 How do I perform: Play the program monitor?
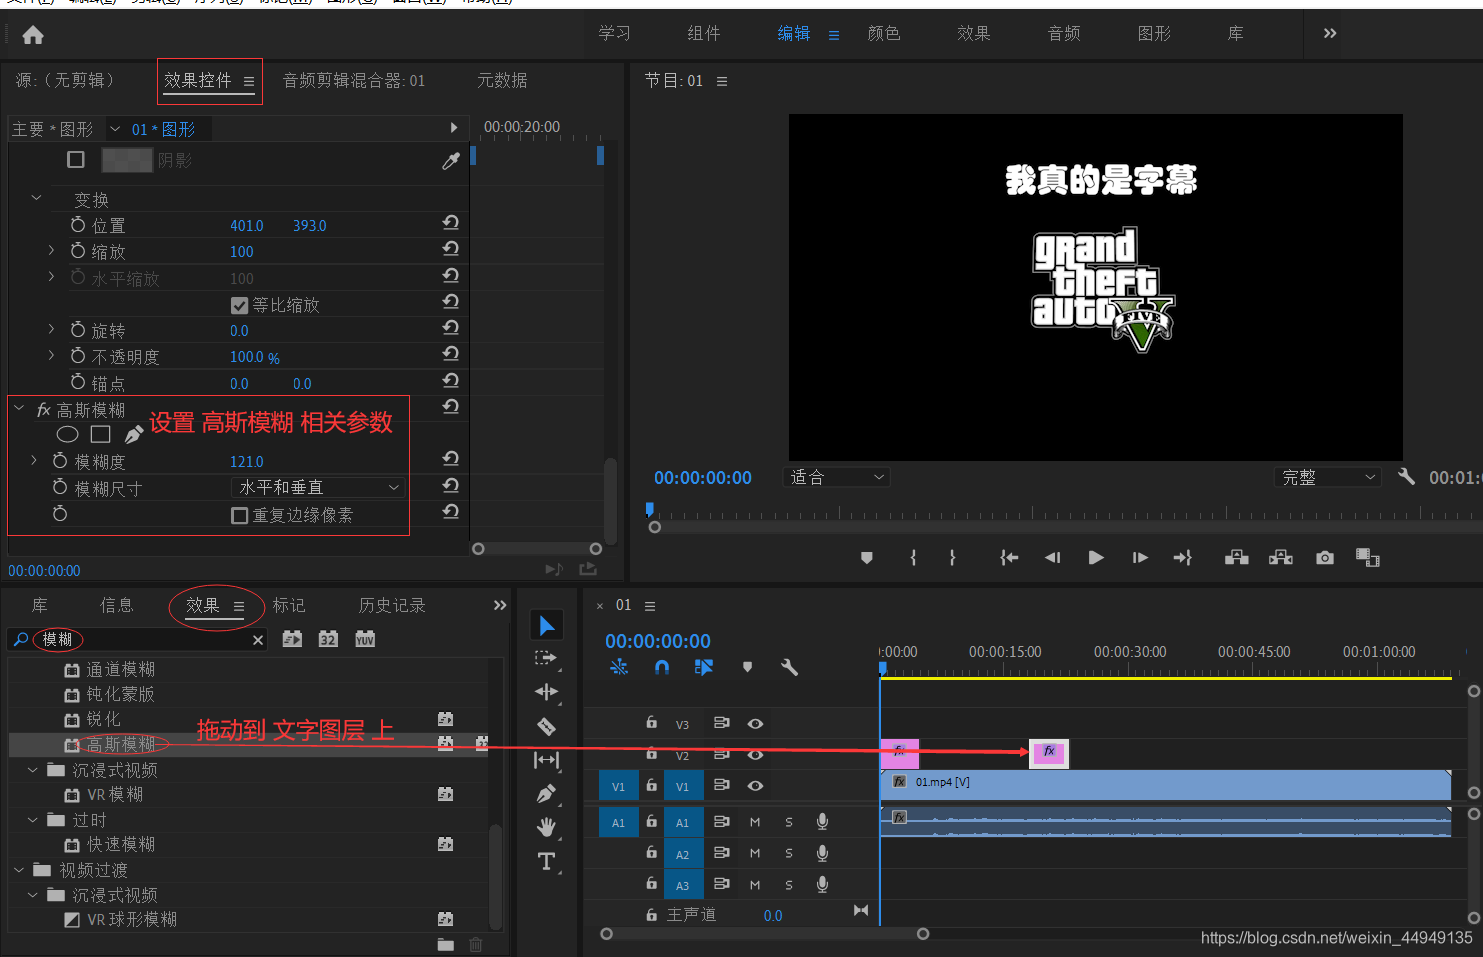coord(1096,558)
